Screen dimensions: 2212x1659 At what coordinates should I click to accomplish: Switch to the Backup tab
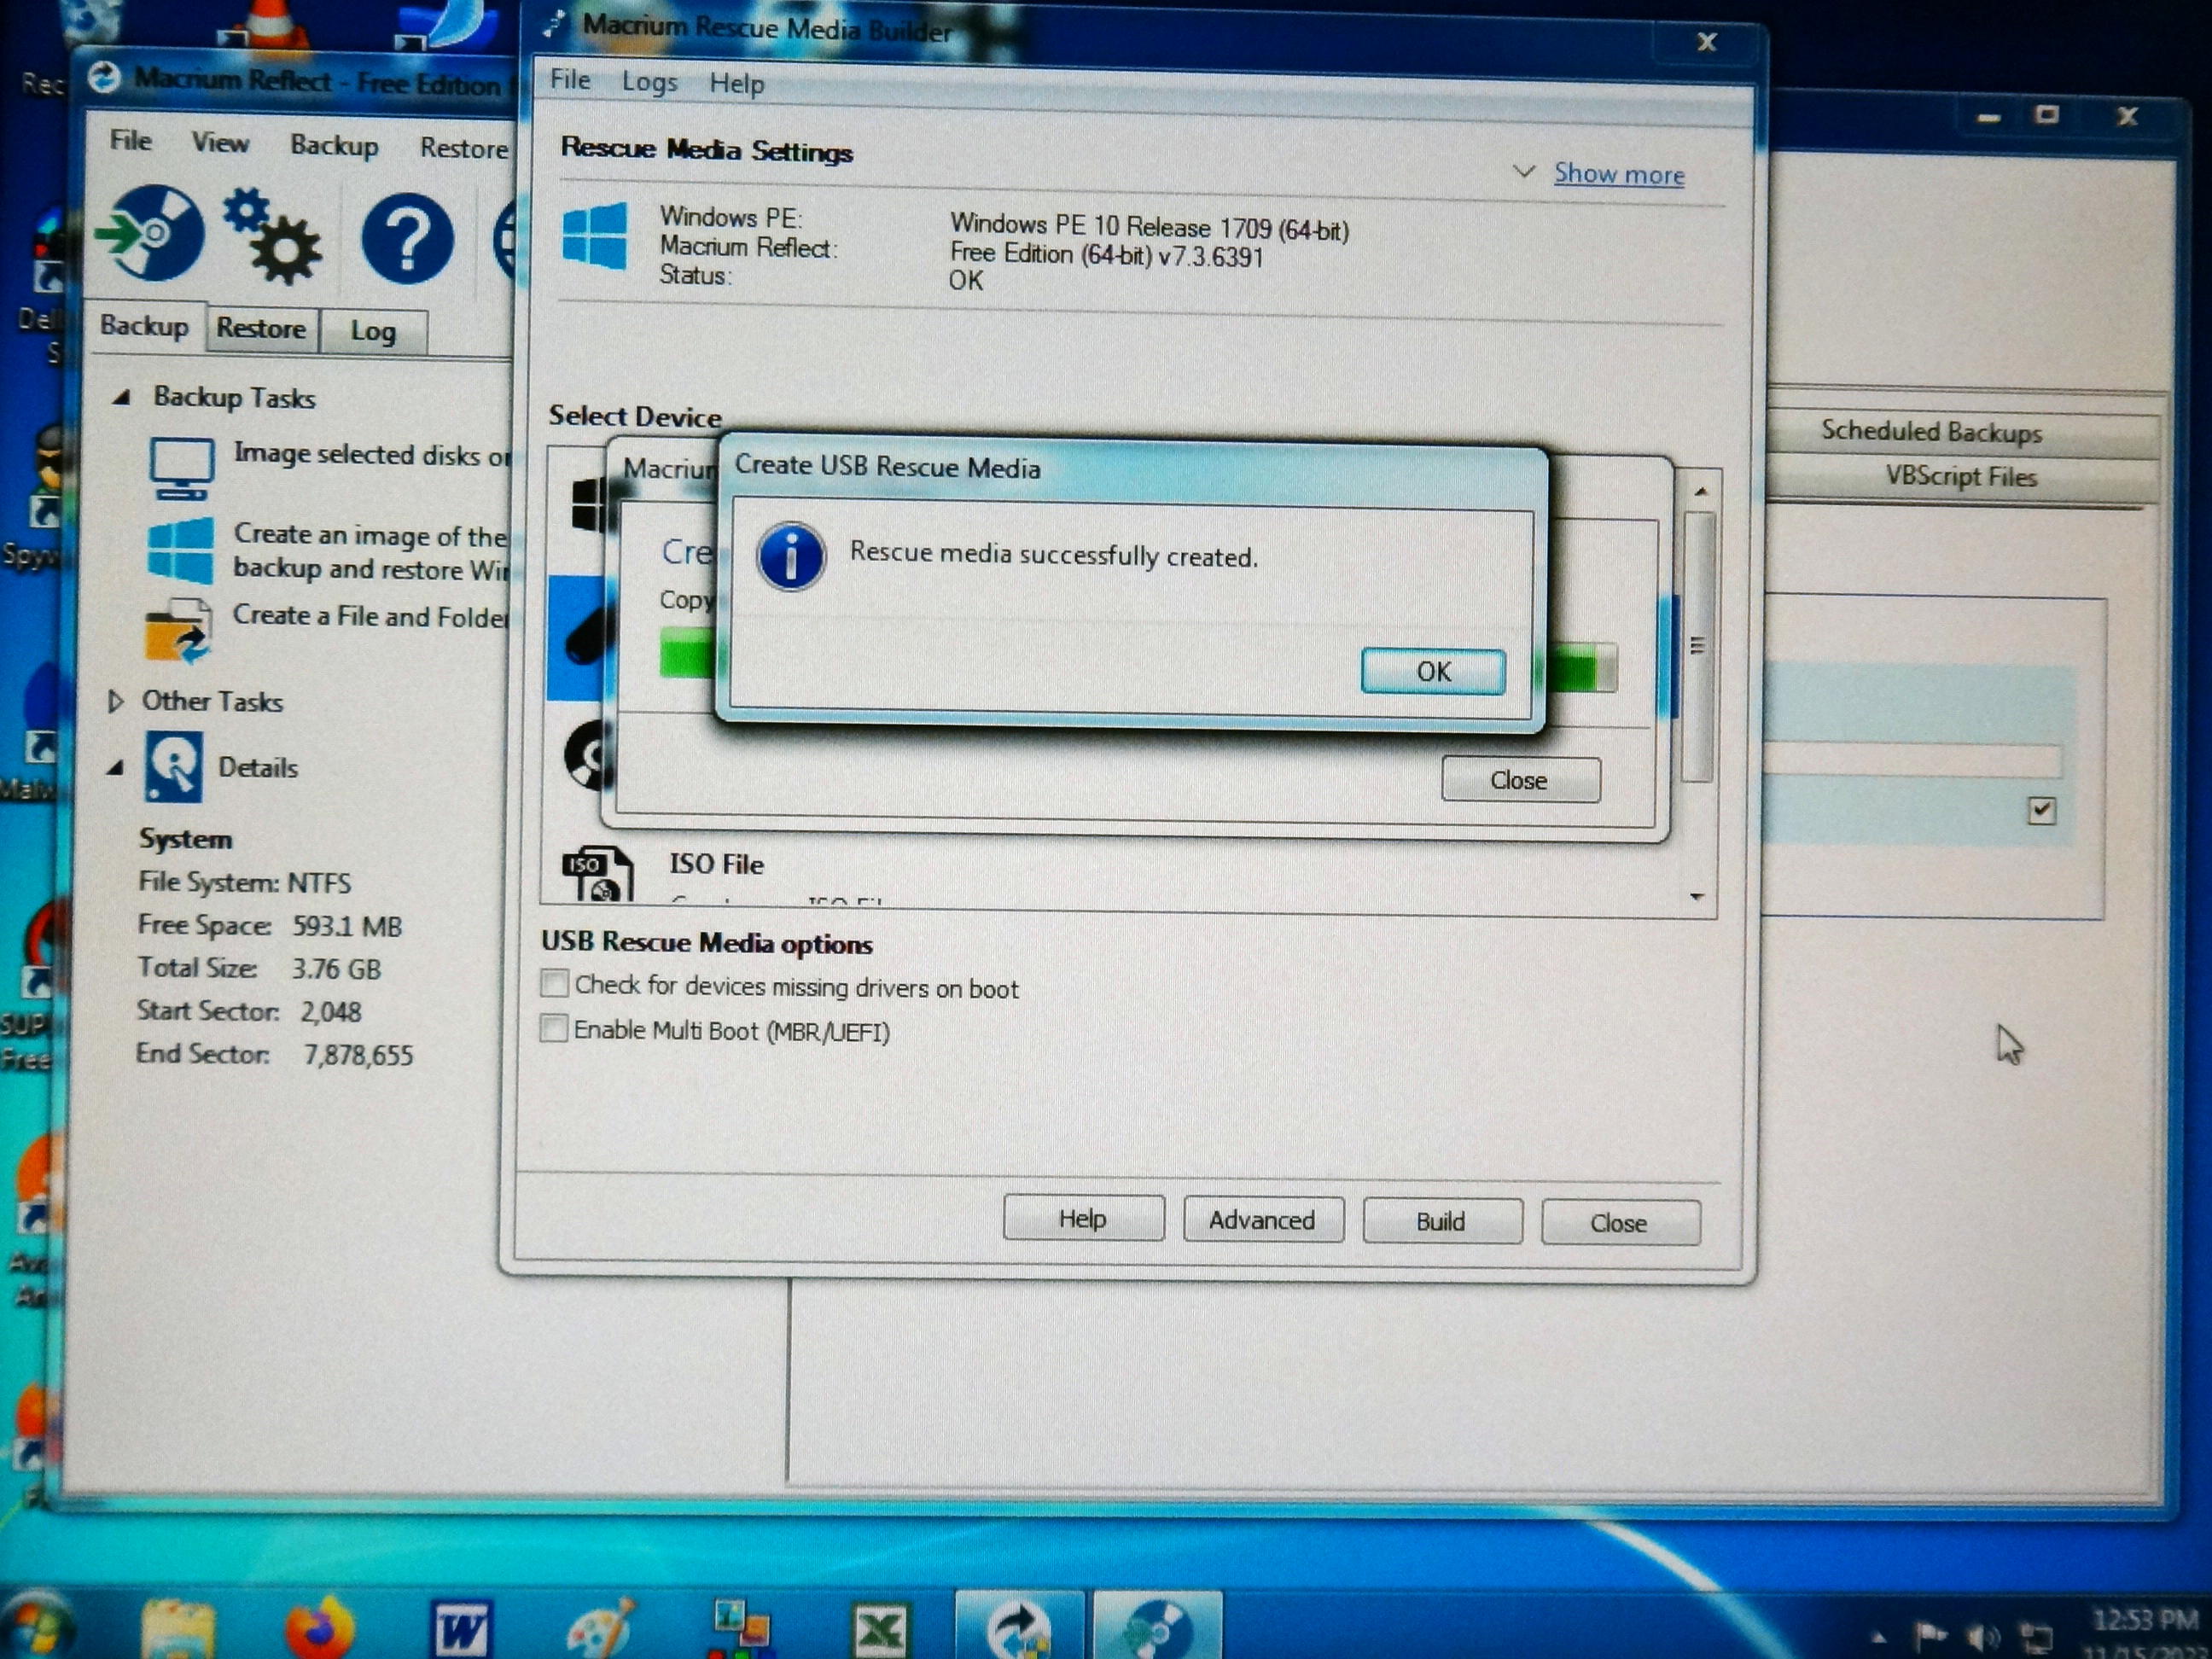(144, 326)
